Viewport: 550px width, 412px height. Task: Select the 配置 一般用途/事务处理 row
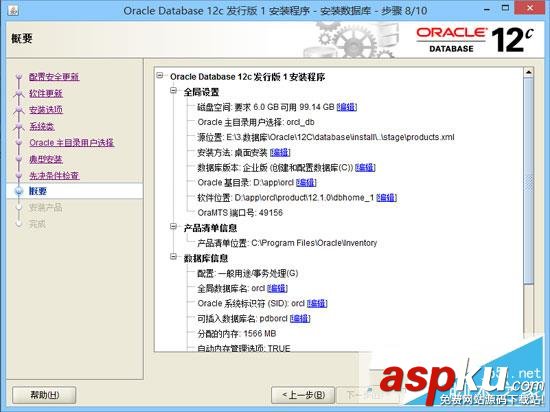pos(248,273)
